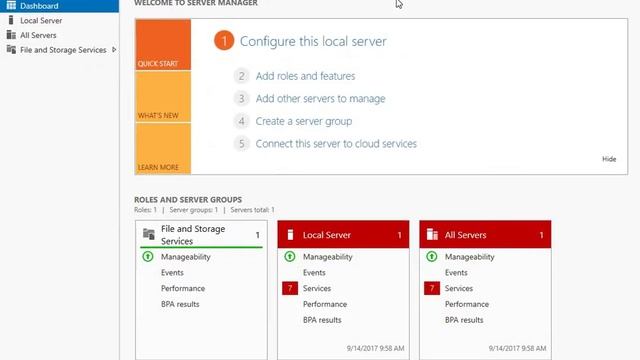Click Local Server tile header icon
The image size is (640, 360).
click(x=290, y=234)
